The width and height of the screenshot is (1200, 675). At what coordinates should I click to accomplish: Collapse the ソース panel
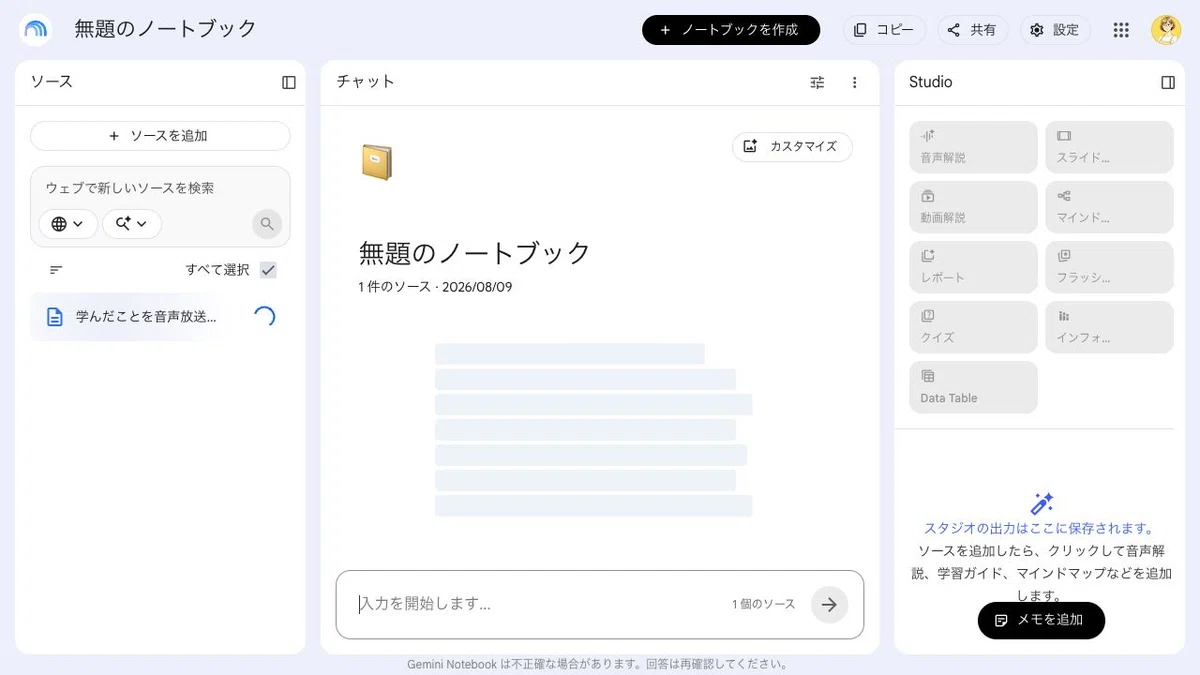(289, 82)
